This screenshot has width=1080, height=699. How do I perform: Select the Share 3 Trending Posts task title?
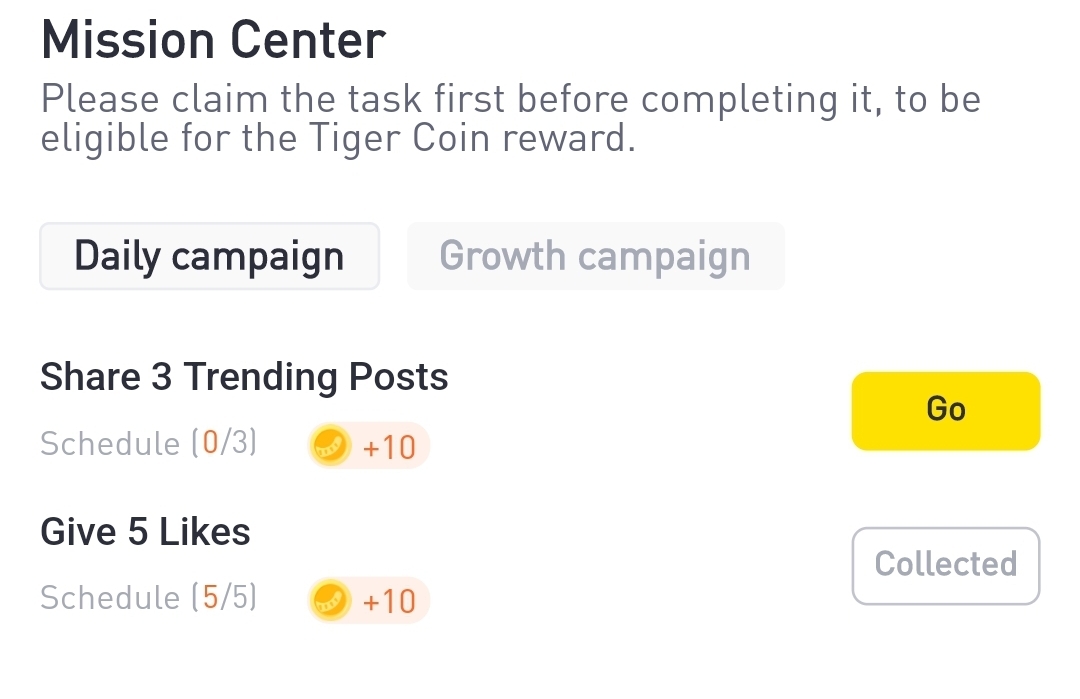click(244, 377)
